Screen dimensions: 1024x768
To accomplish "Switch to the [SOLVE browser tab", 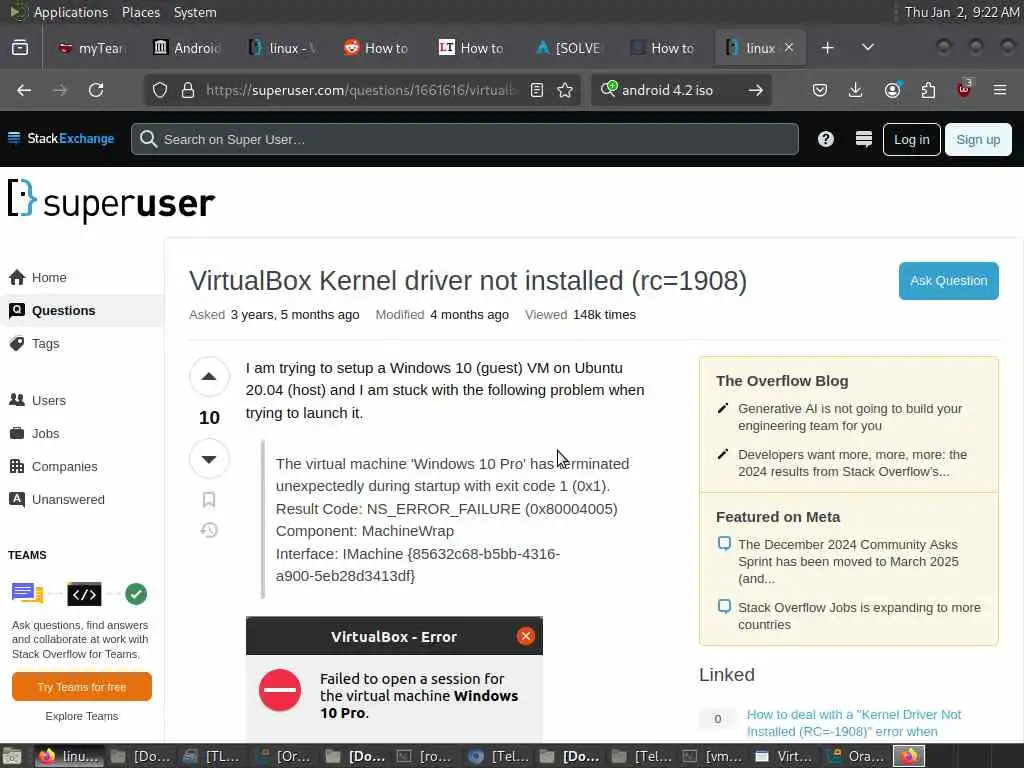I will (567, 48).
